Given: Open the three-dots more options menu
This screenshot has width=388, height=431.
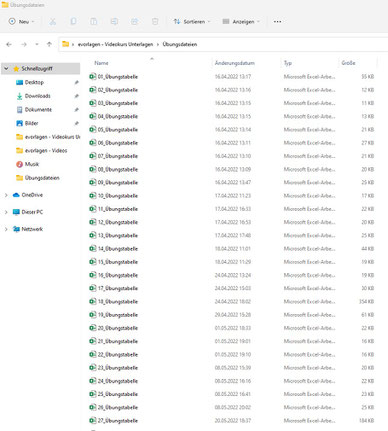Looking at the screenshot, I should pos(277,22).
